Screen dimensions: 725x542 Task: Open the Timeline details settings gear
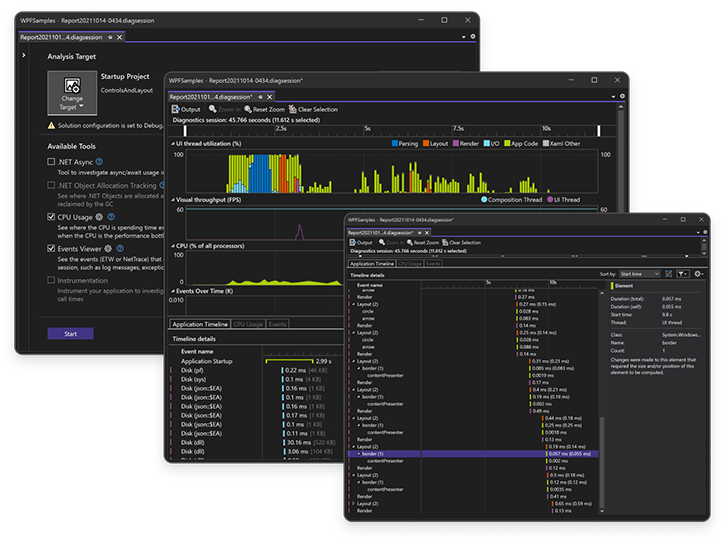(x=699, y=274)
